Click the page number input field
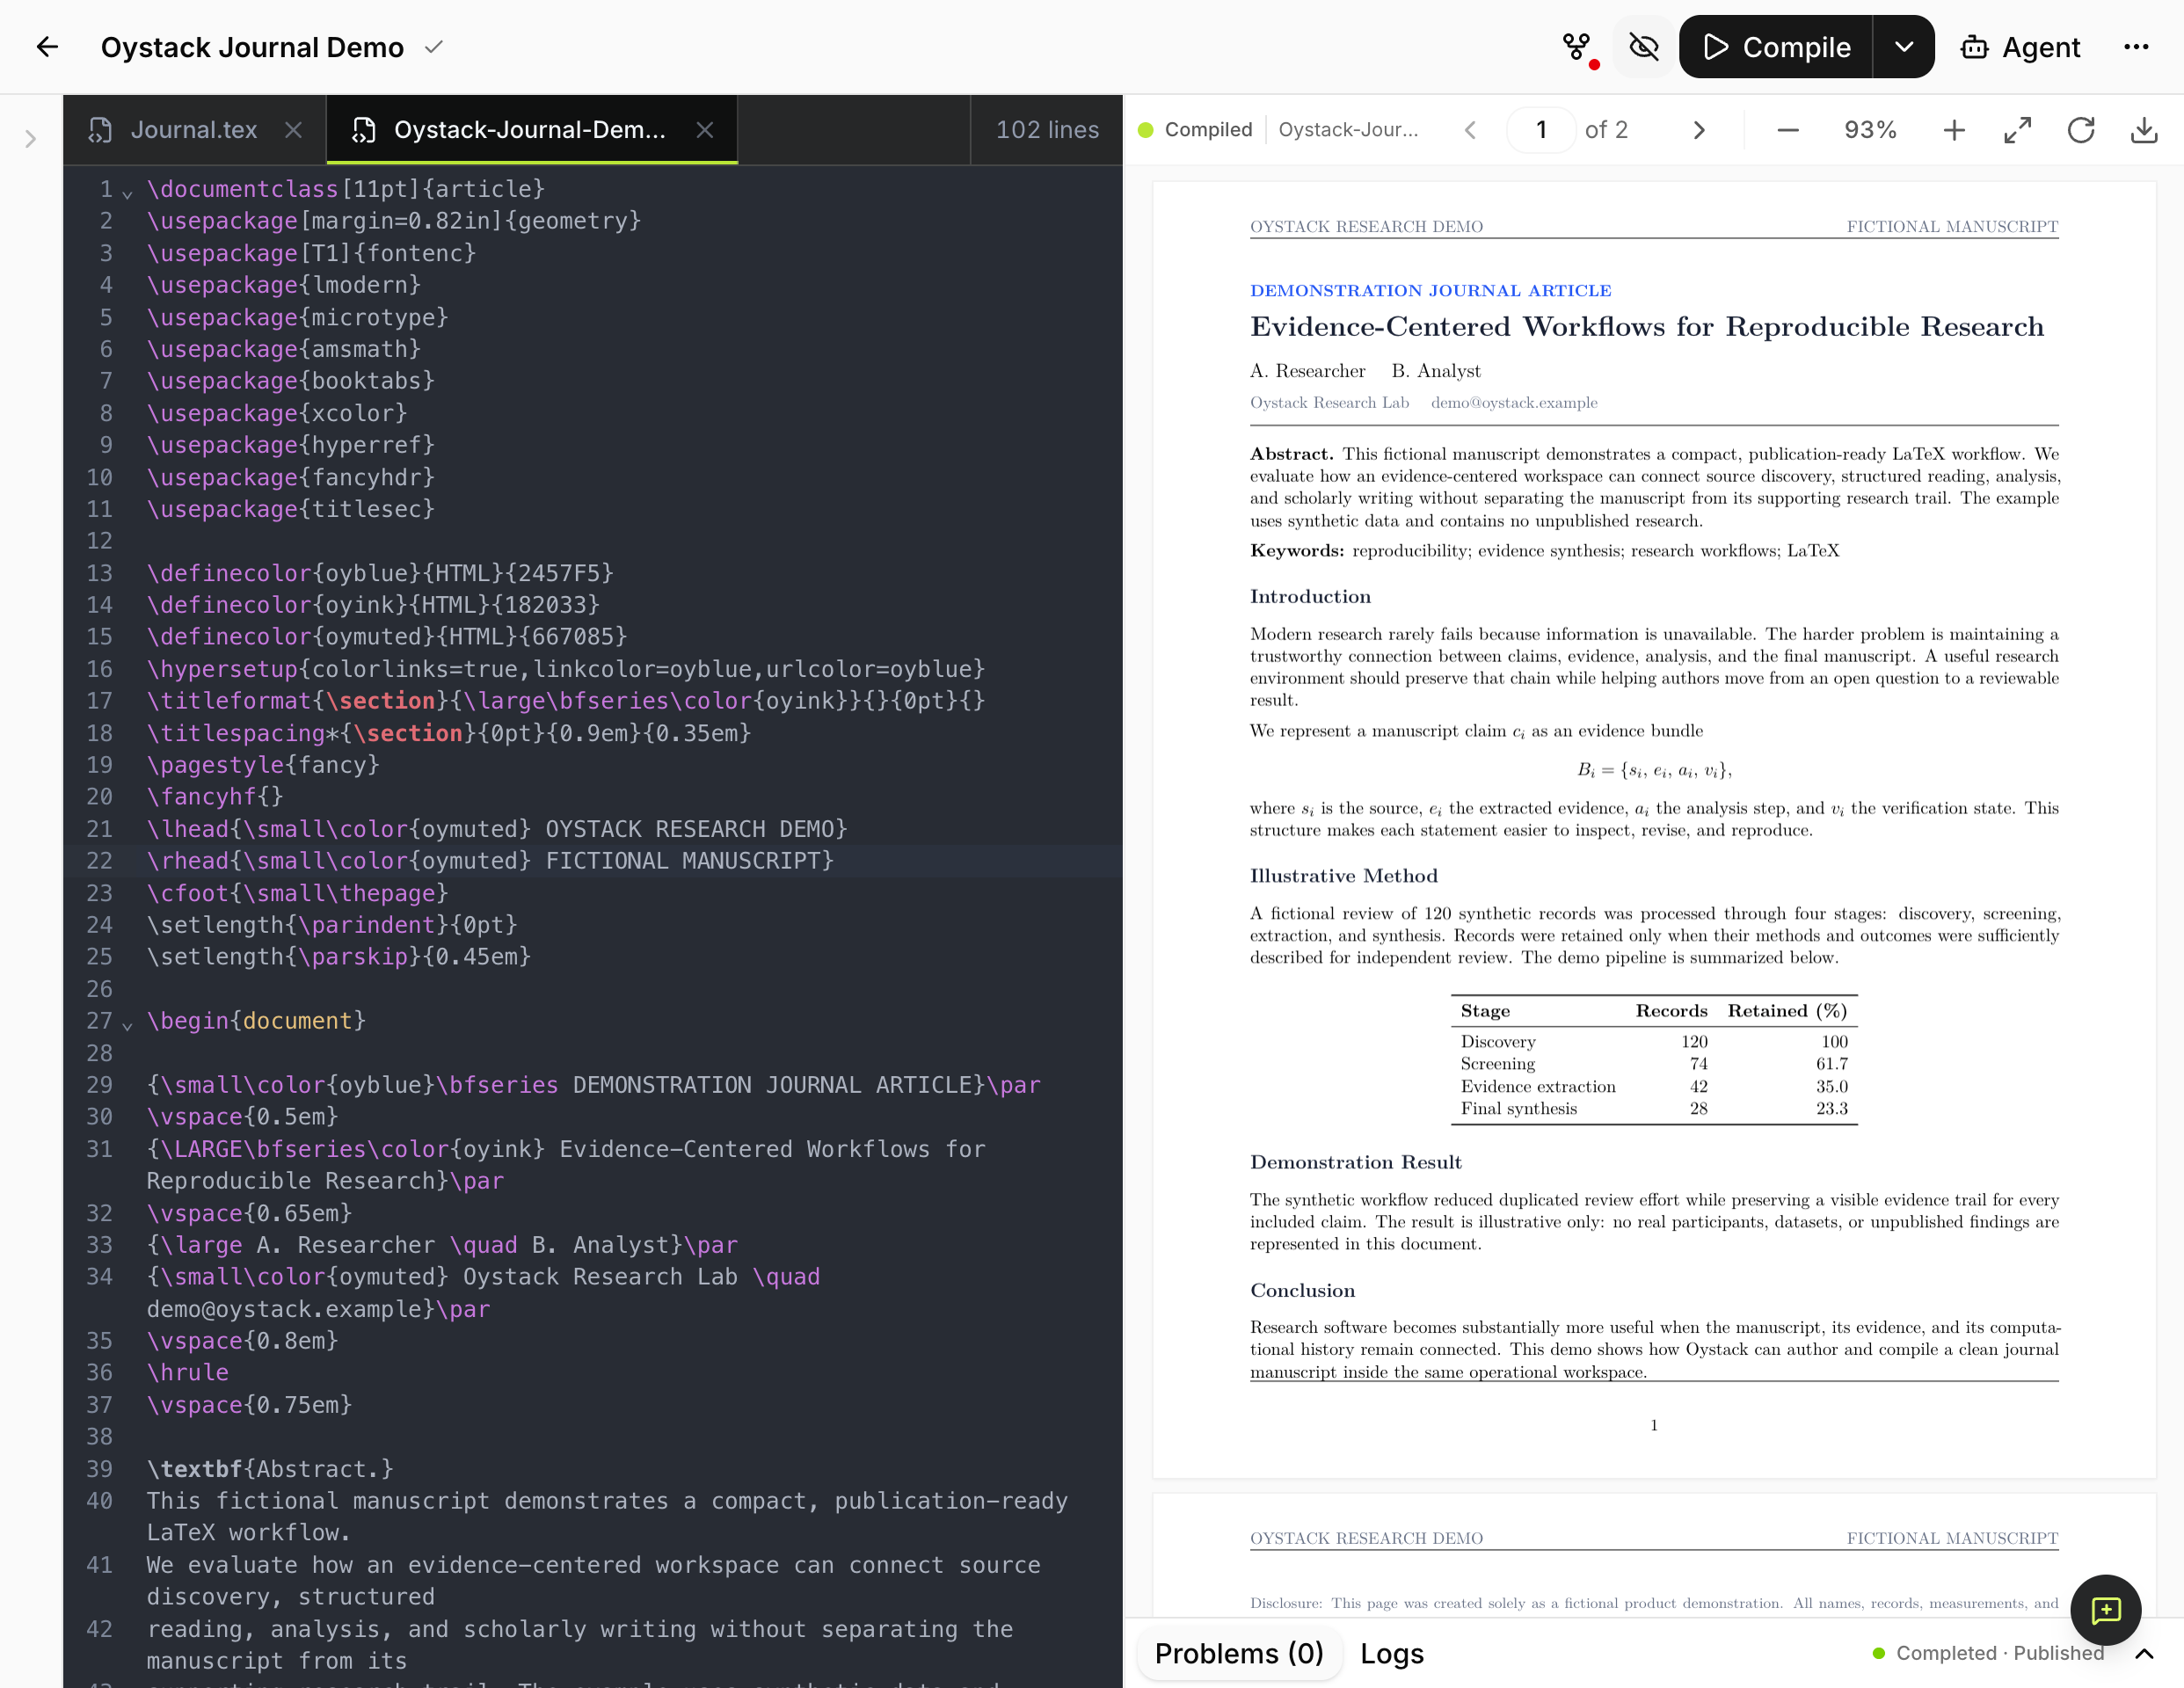The height and width of the screenshot is (1688, 2184). pos(1541,130)
